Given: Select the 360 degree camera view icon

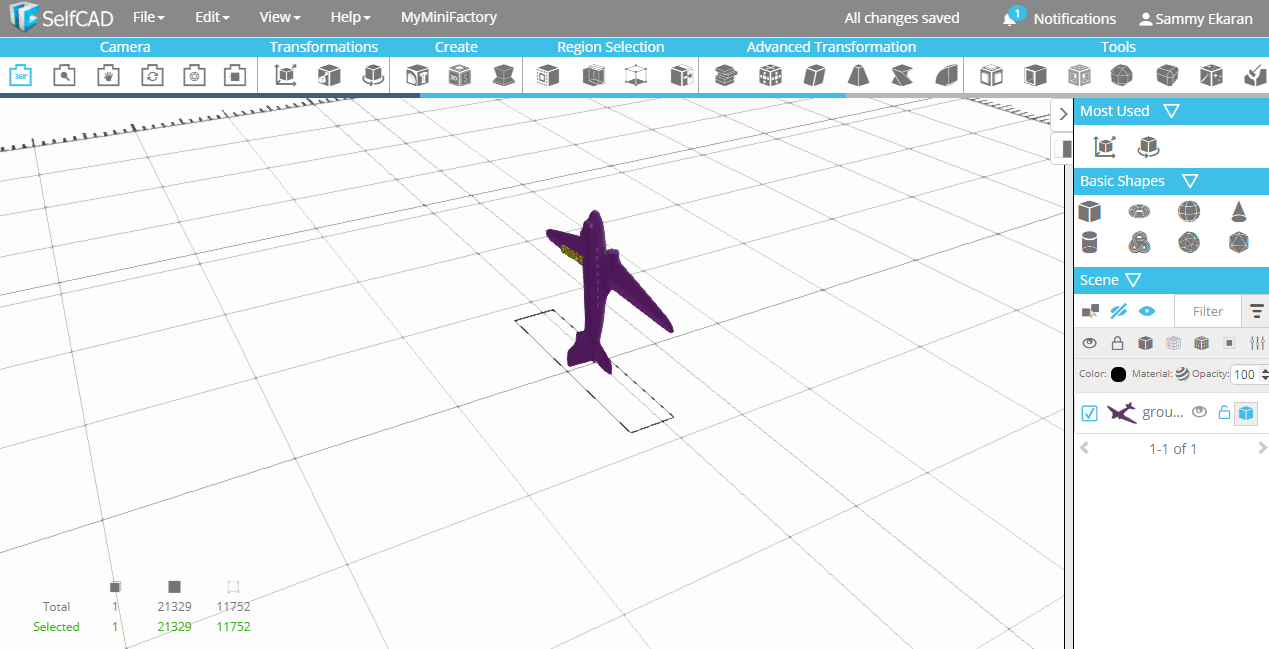Looking at the screenshot, I should [x=21, y=75].
